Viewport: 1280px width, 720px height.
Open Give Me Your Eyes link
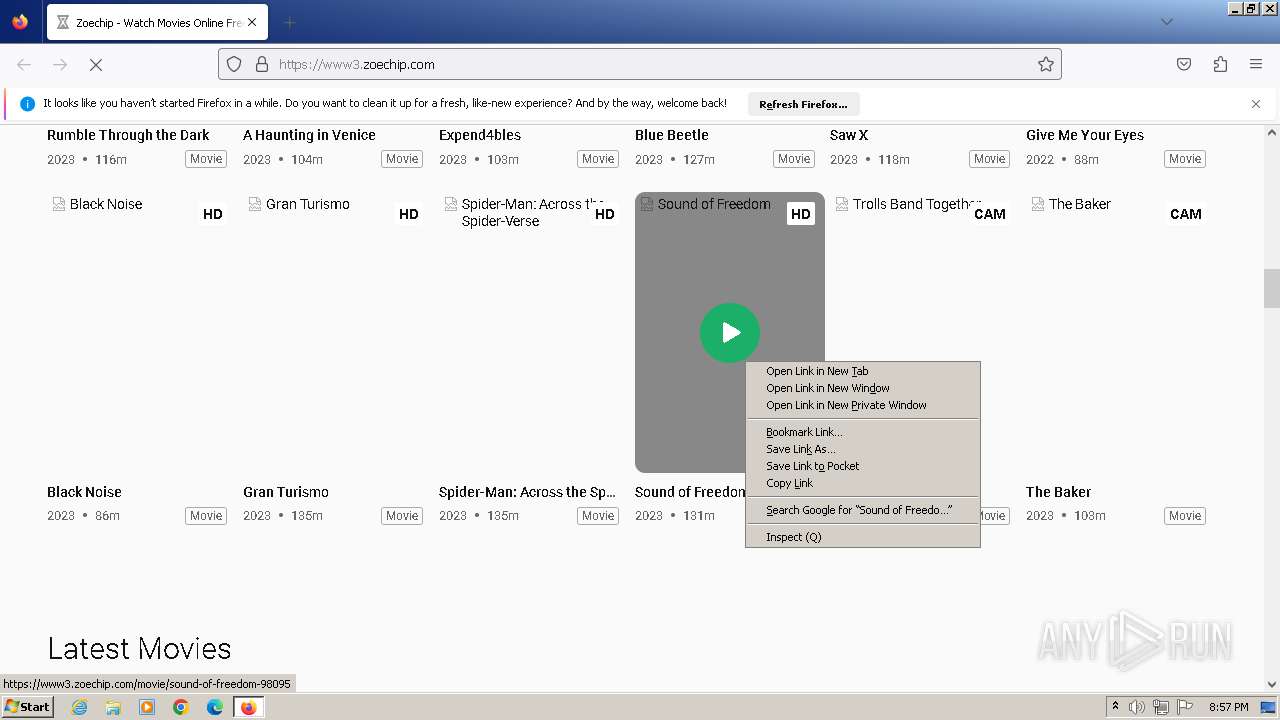pos(1085,135)
